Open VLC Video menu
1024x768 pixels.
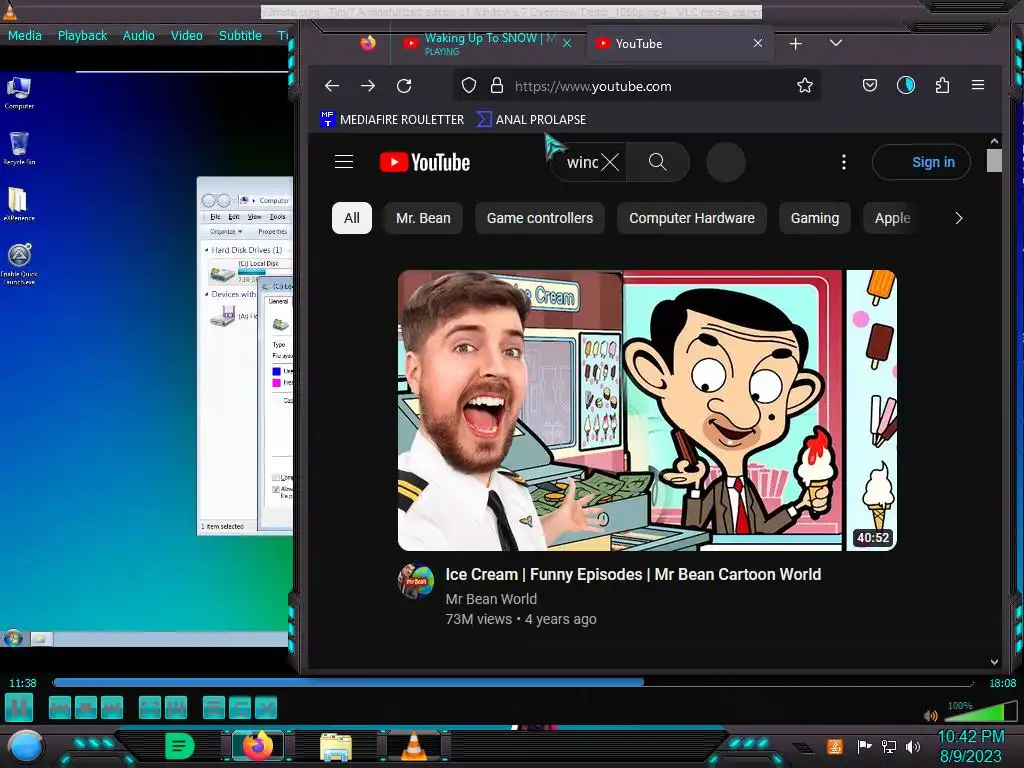pos(187,35)
